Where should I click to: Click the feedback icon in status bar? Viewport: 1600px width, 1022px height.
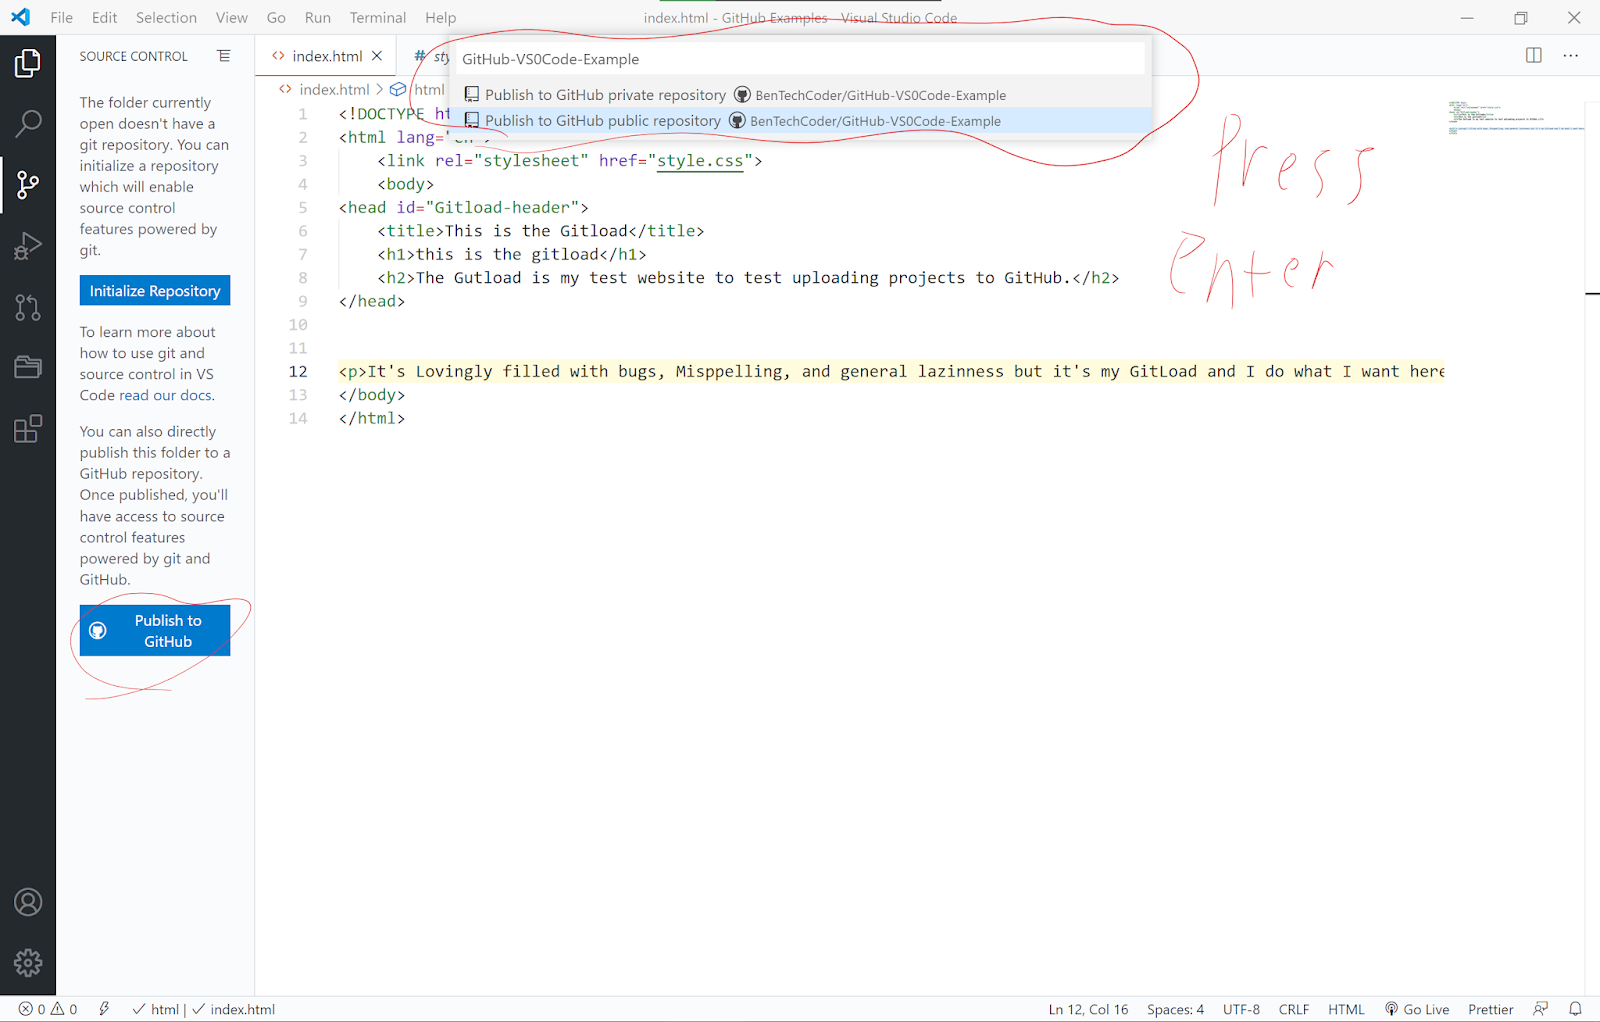[1541, 1009]
